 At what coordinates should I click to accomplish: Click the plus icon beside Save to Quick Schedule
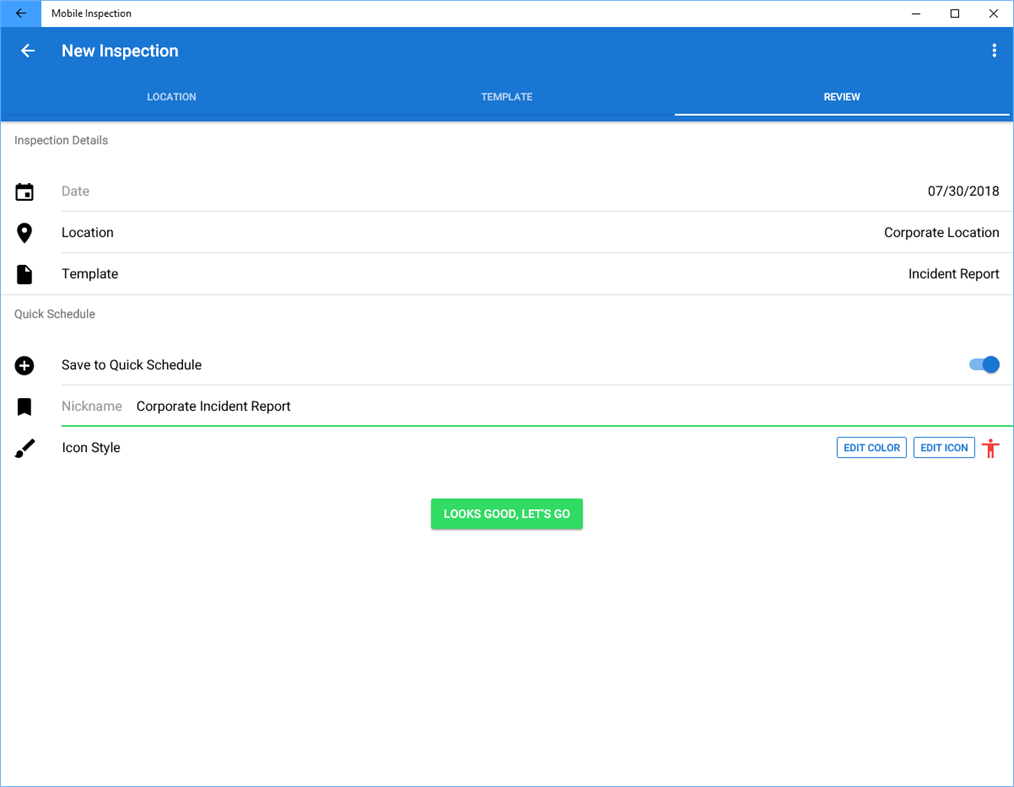tap(24, 364)
